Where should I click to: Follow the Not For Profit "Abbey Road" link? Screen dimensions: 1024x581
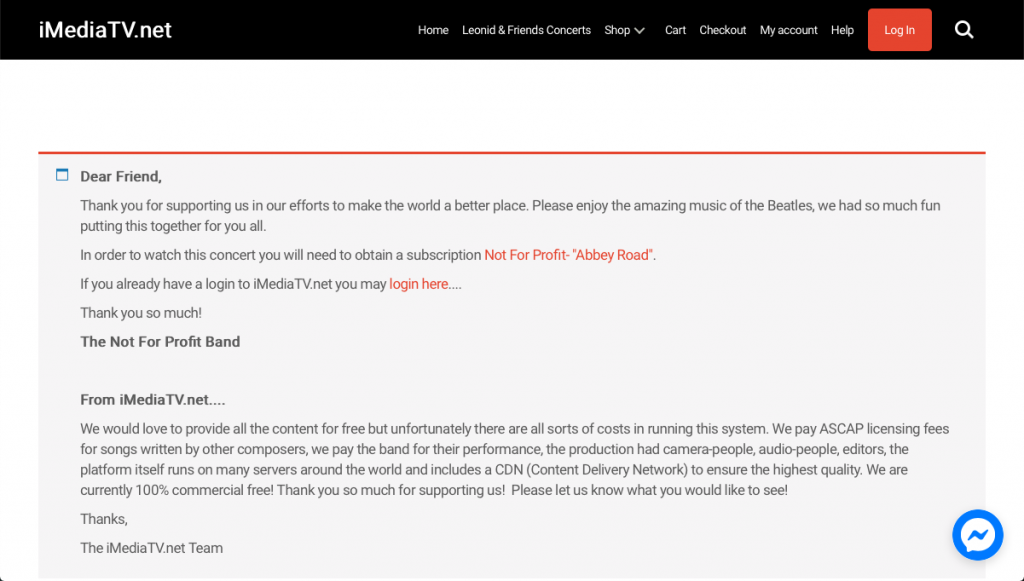tap(569, 255)
